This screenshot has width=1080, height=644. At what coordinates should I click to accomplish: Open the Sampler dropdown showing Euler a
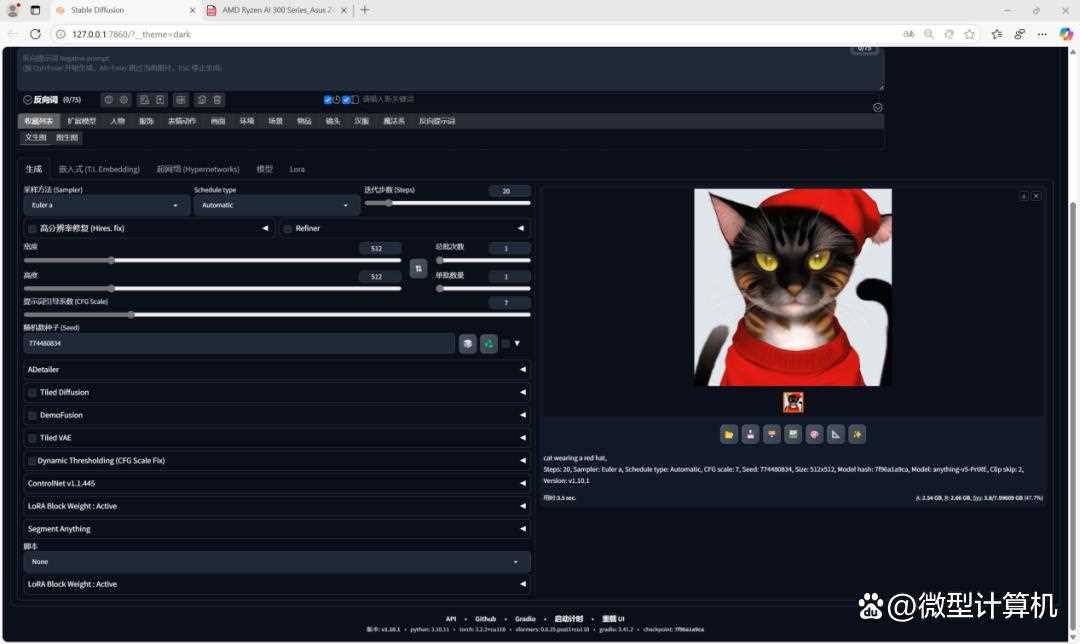click(106, 205)
